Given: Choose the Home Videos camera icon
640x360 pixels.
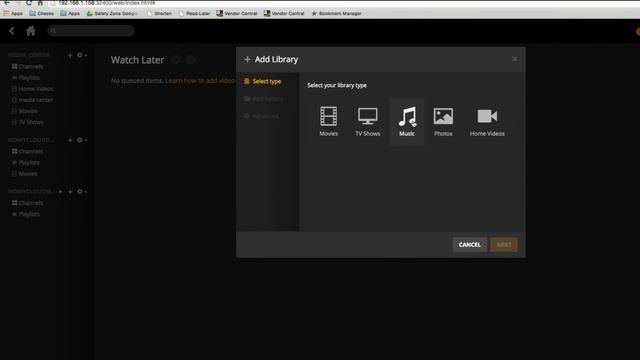Looking at the screenshot, I should coord(487,116).
